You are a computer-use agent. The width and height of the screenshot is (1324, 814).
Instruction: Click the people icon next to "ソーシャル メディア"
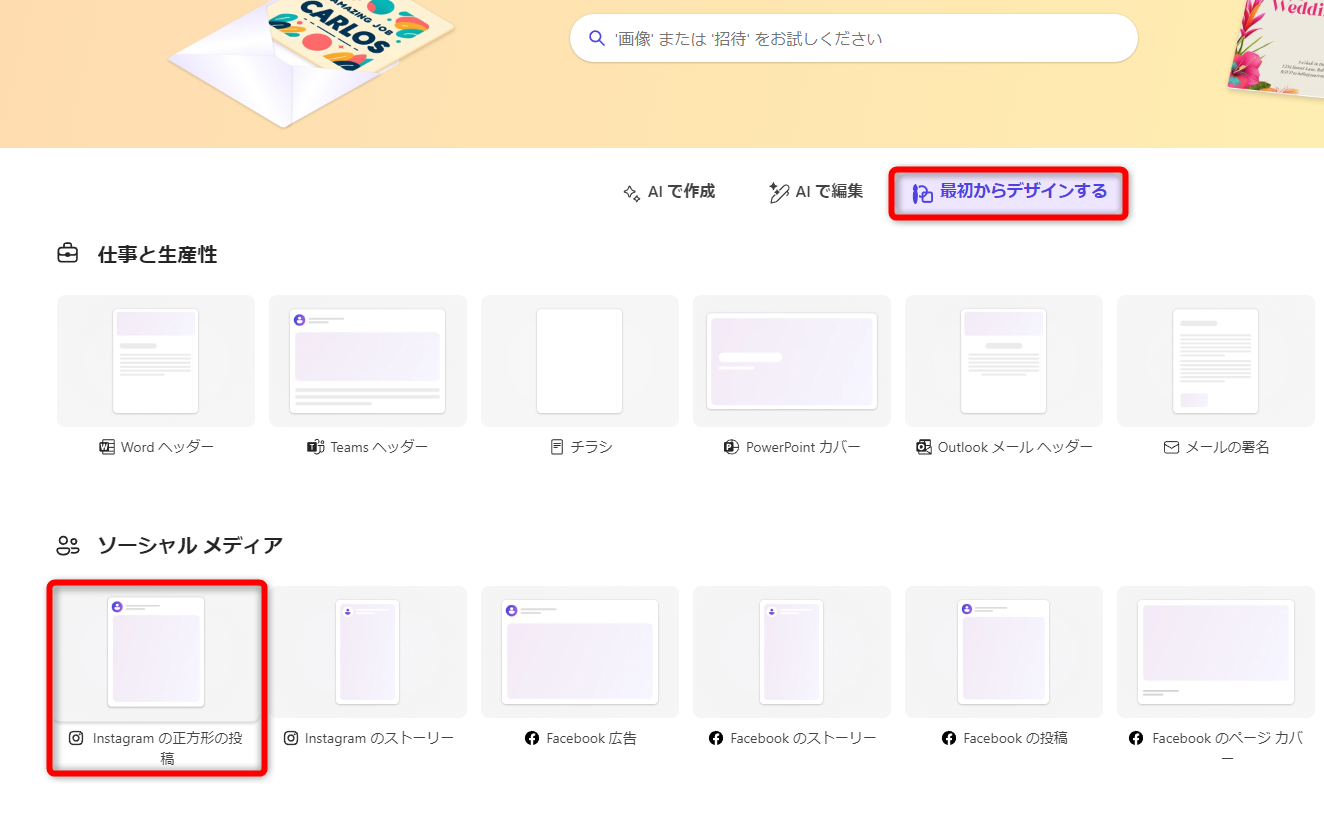[67, 545]
